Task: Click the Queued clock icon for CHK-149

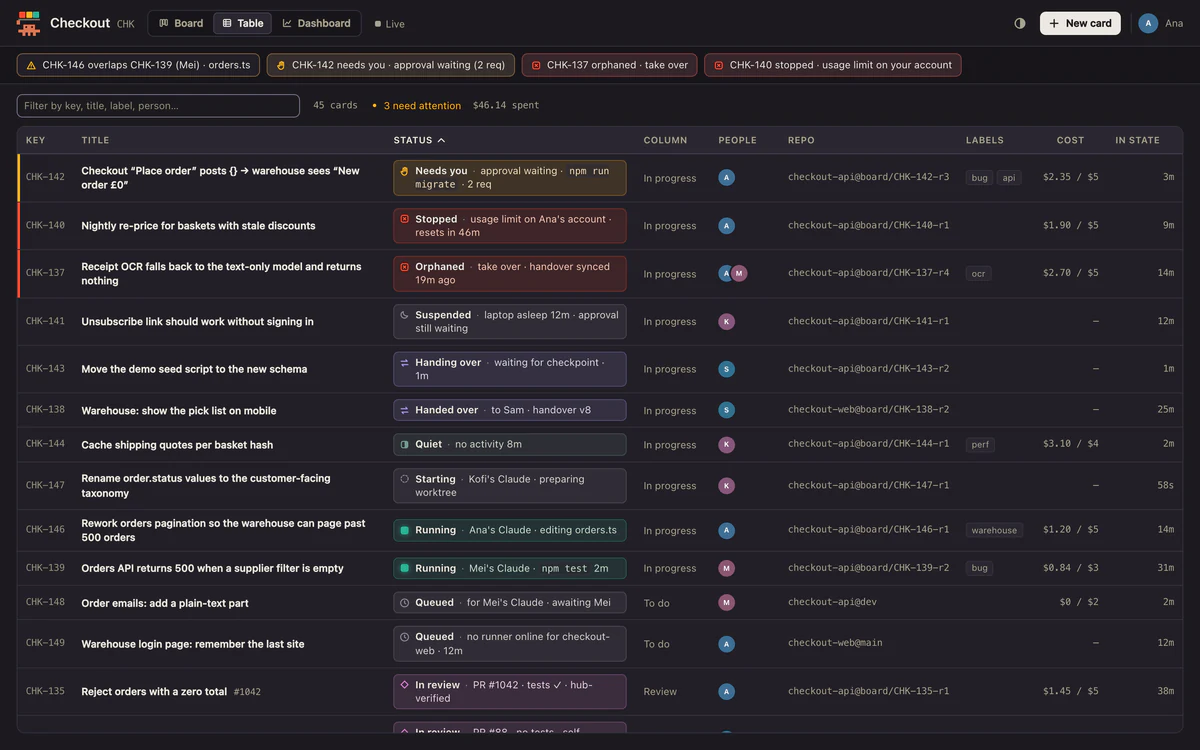Action: (x=405, y=637)
